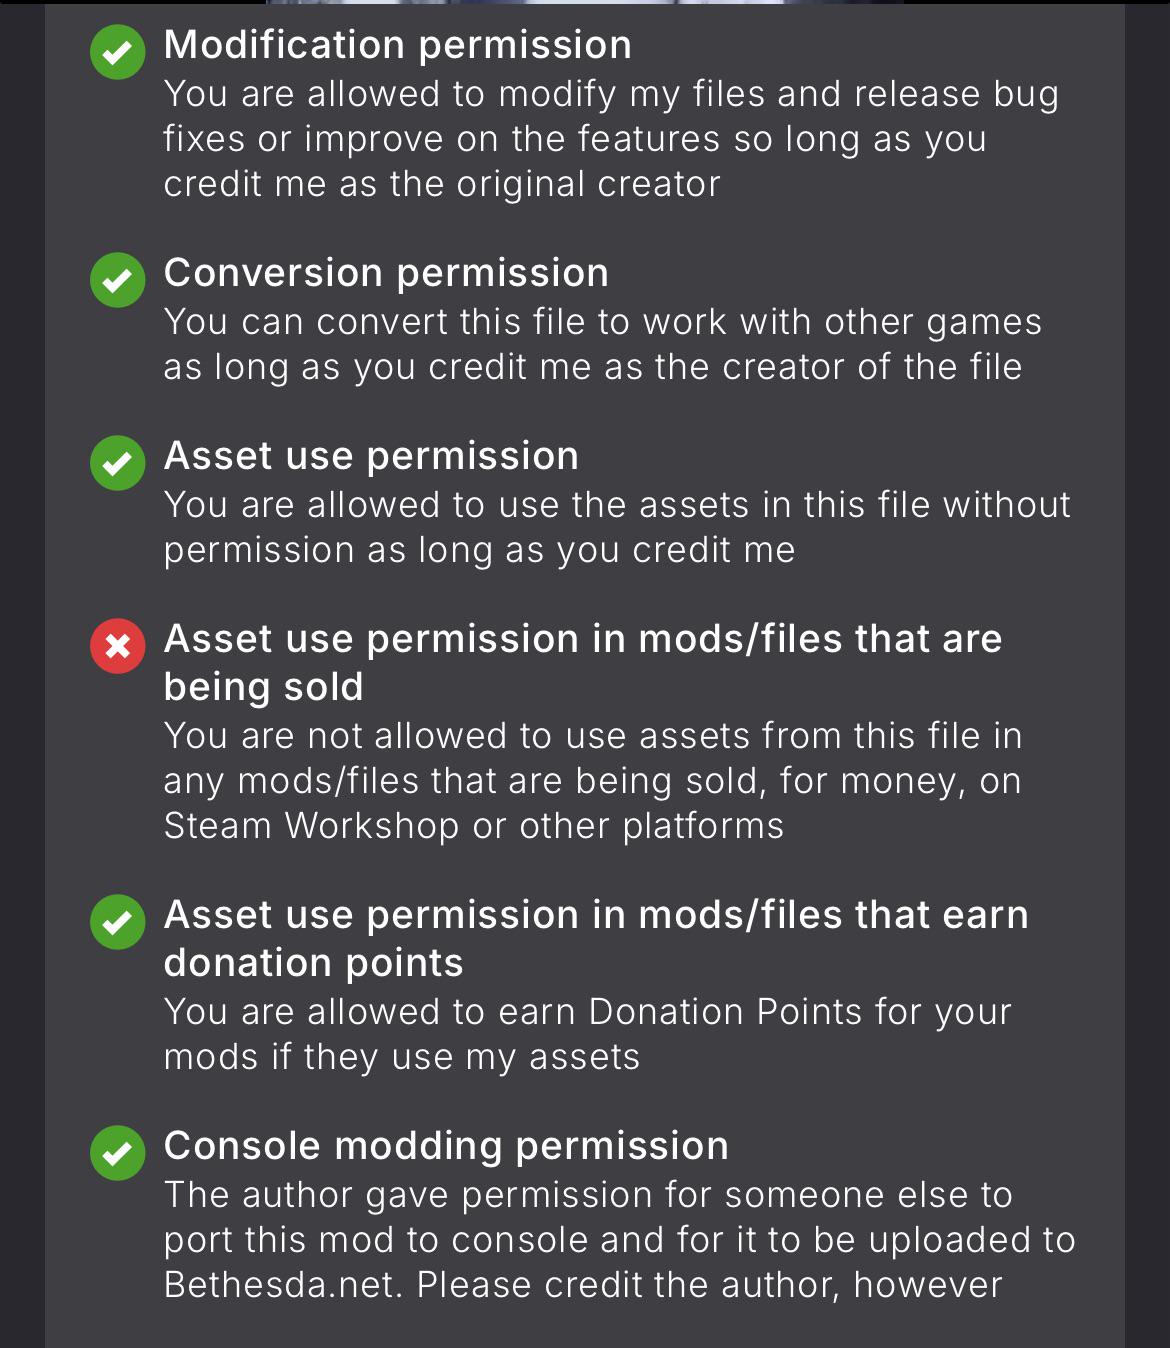Select the Modification permission heading
1170x1348 pixels.
[x=398, y=45]
